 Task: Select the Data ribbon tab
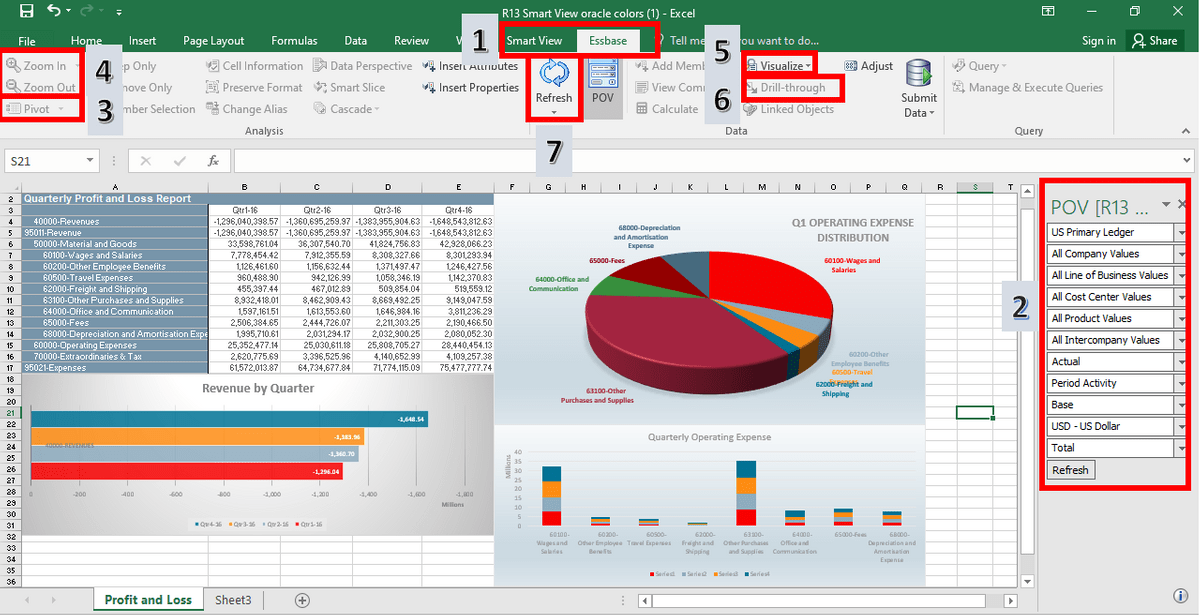pyautogui.click(x=356, y=41)
